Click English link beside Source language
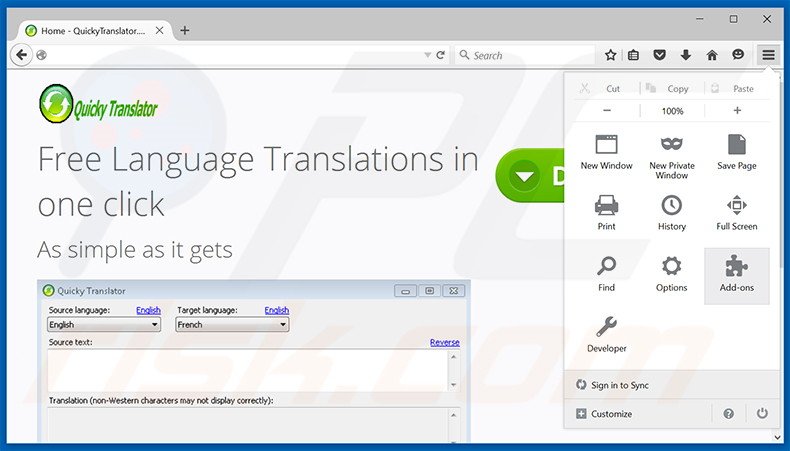 pos(148,310)
